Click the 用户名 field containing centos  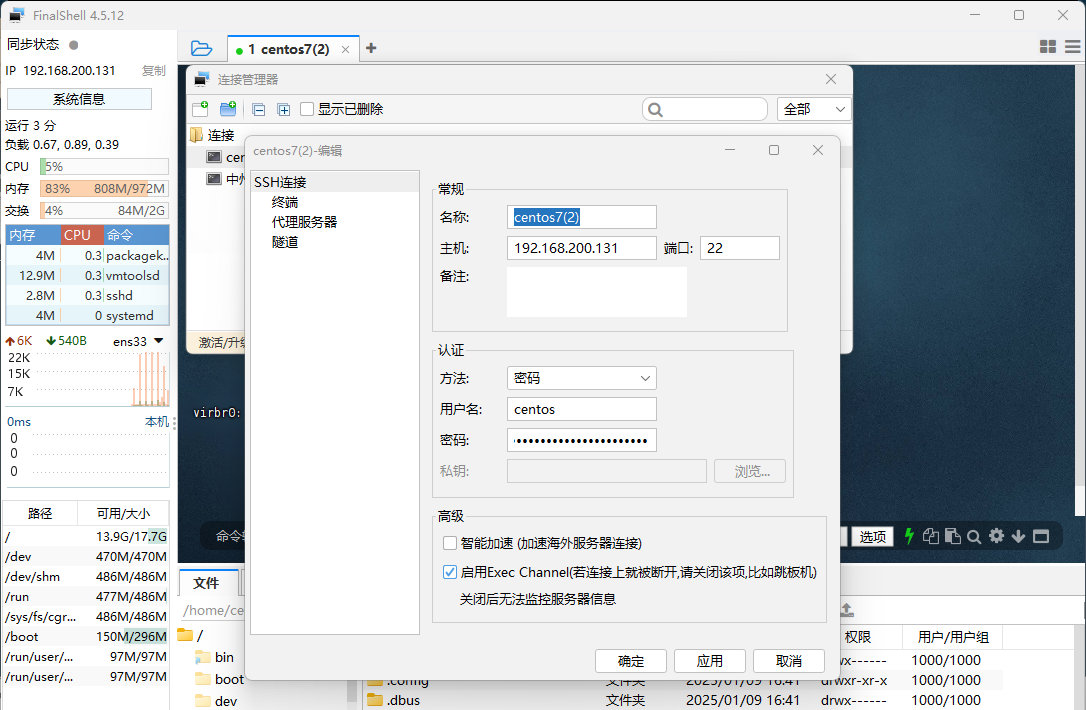(x=582, y=409)
